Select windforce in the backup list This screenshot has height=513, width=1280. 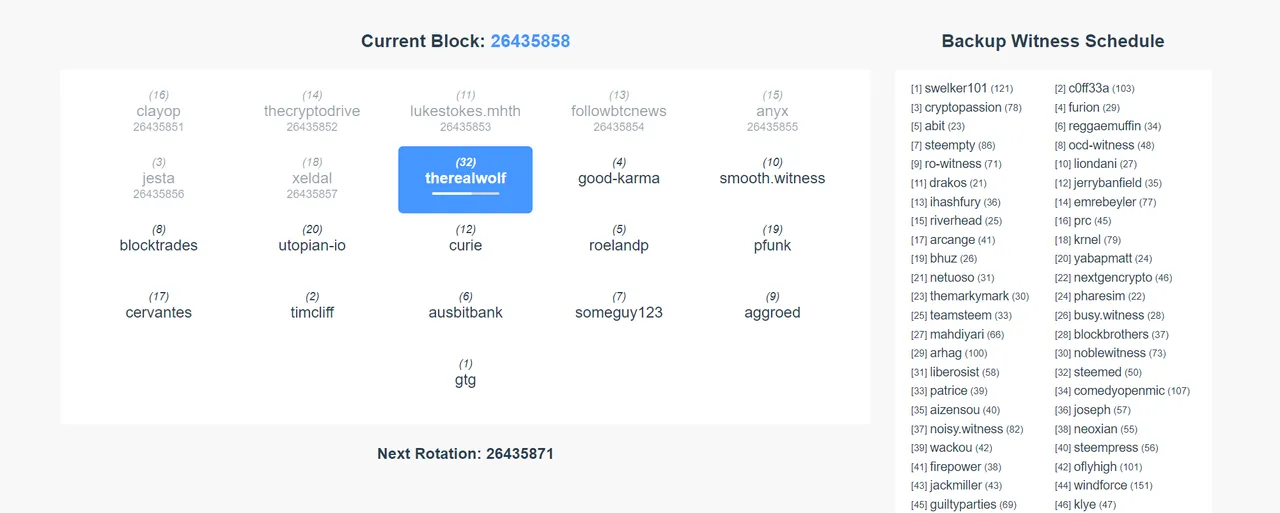1100,485
